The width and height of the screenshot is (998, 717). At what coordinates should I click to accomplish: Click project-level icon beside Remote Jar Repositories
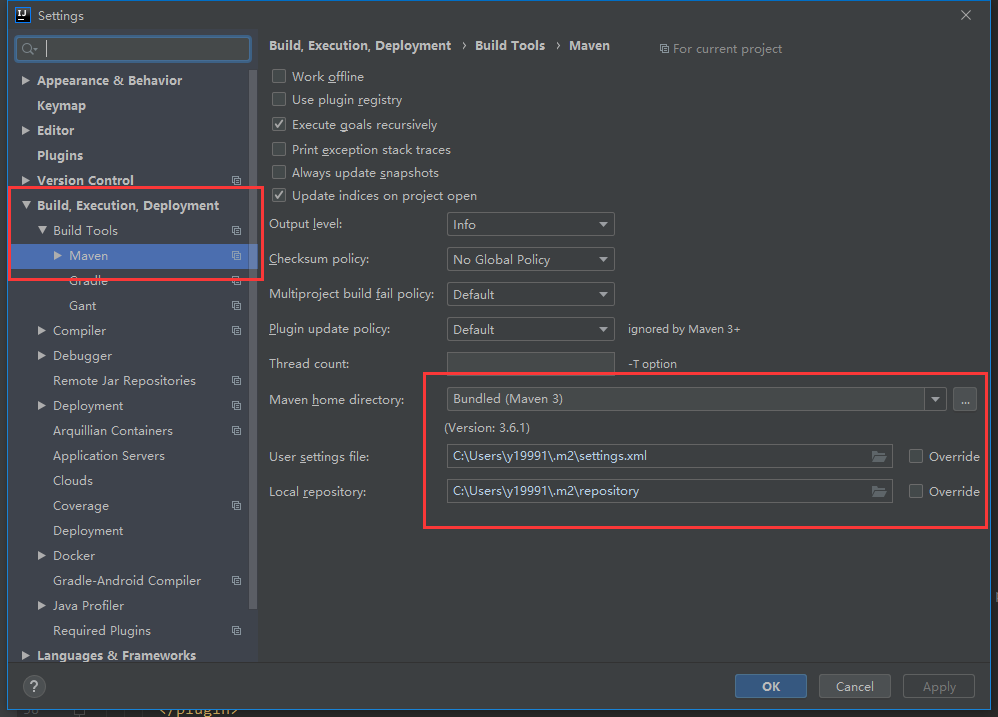(237, 380)
